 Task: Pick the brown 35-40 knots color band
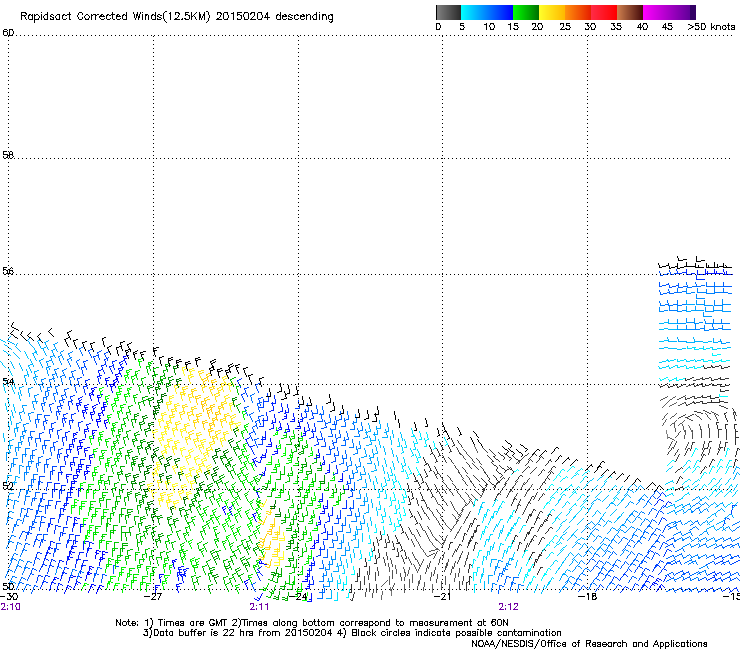click(x=630, y=12)
